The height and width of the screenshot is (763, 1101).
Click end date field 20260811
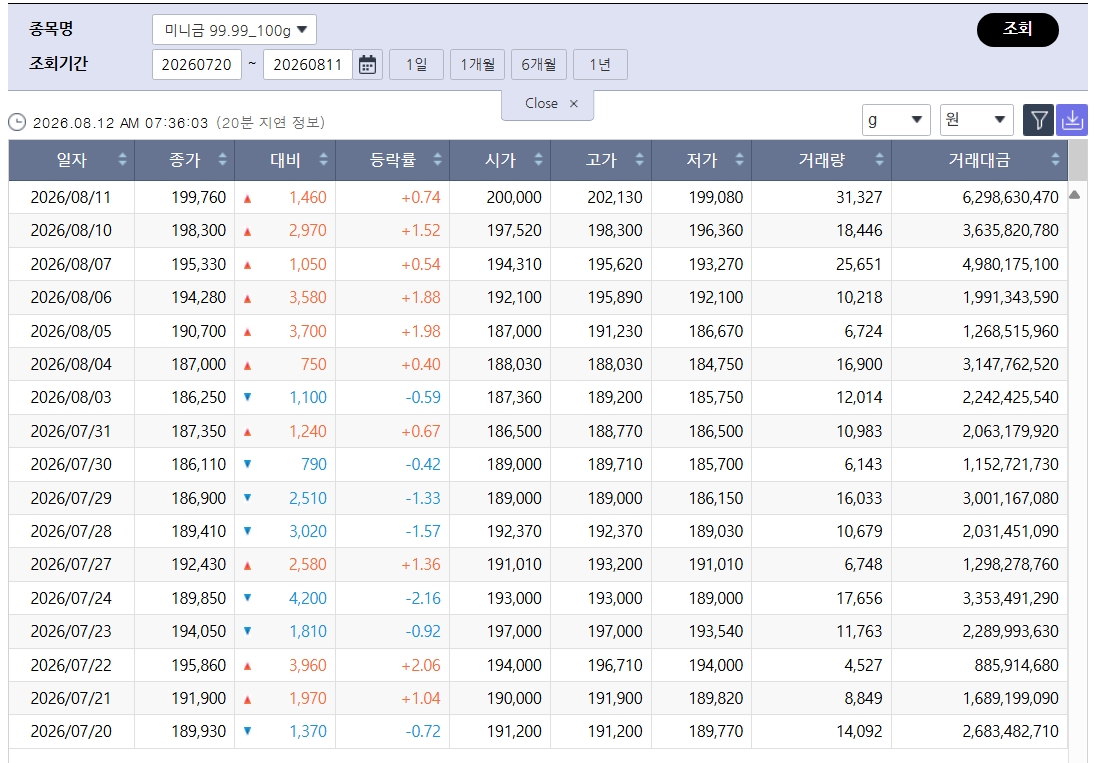tap(308, 65)
